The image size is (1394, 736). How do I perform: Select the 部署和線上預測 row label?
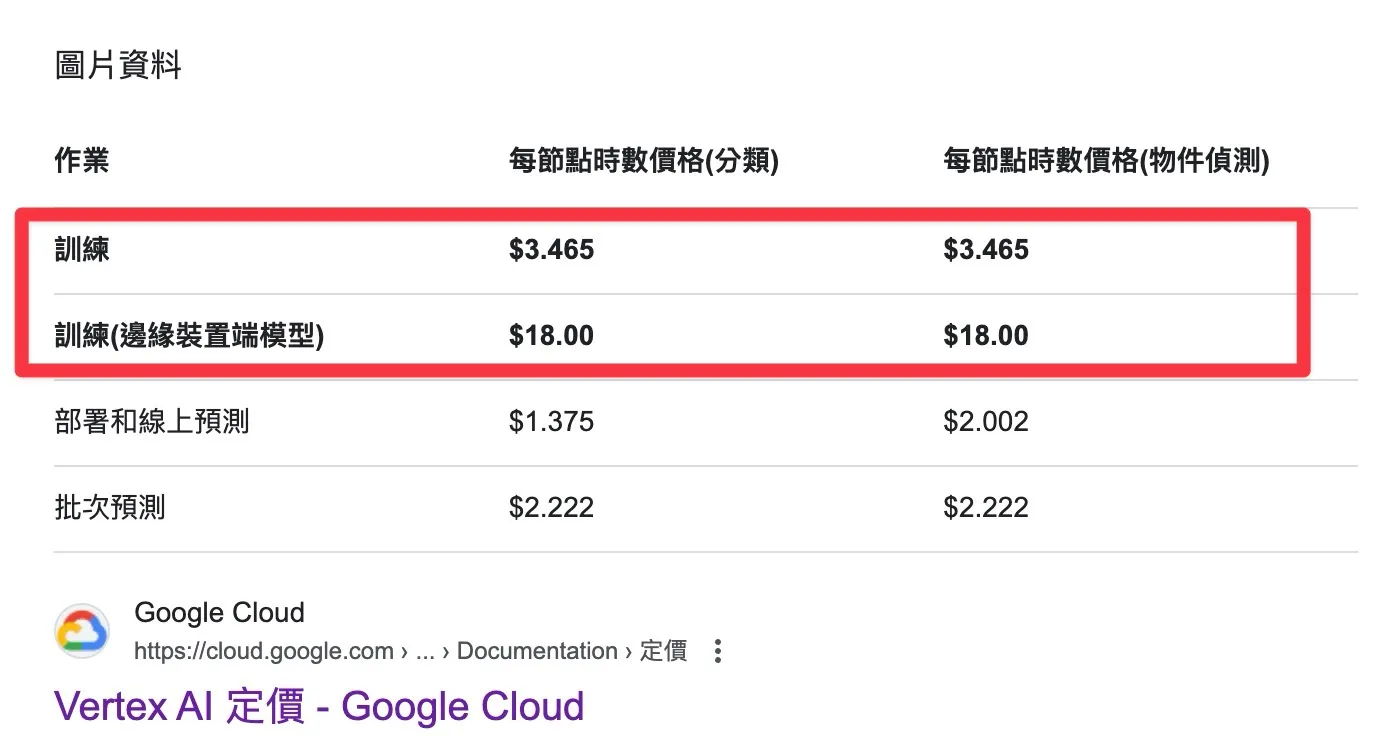[150, 421]
